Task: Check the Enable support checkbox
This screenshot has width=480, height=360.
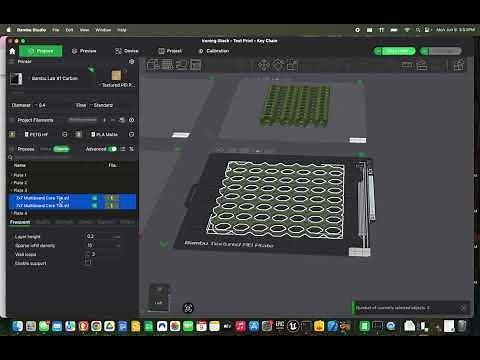Action: pos(88,263)
